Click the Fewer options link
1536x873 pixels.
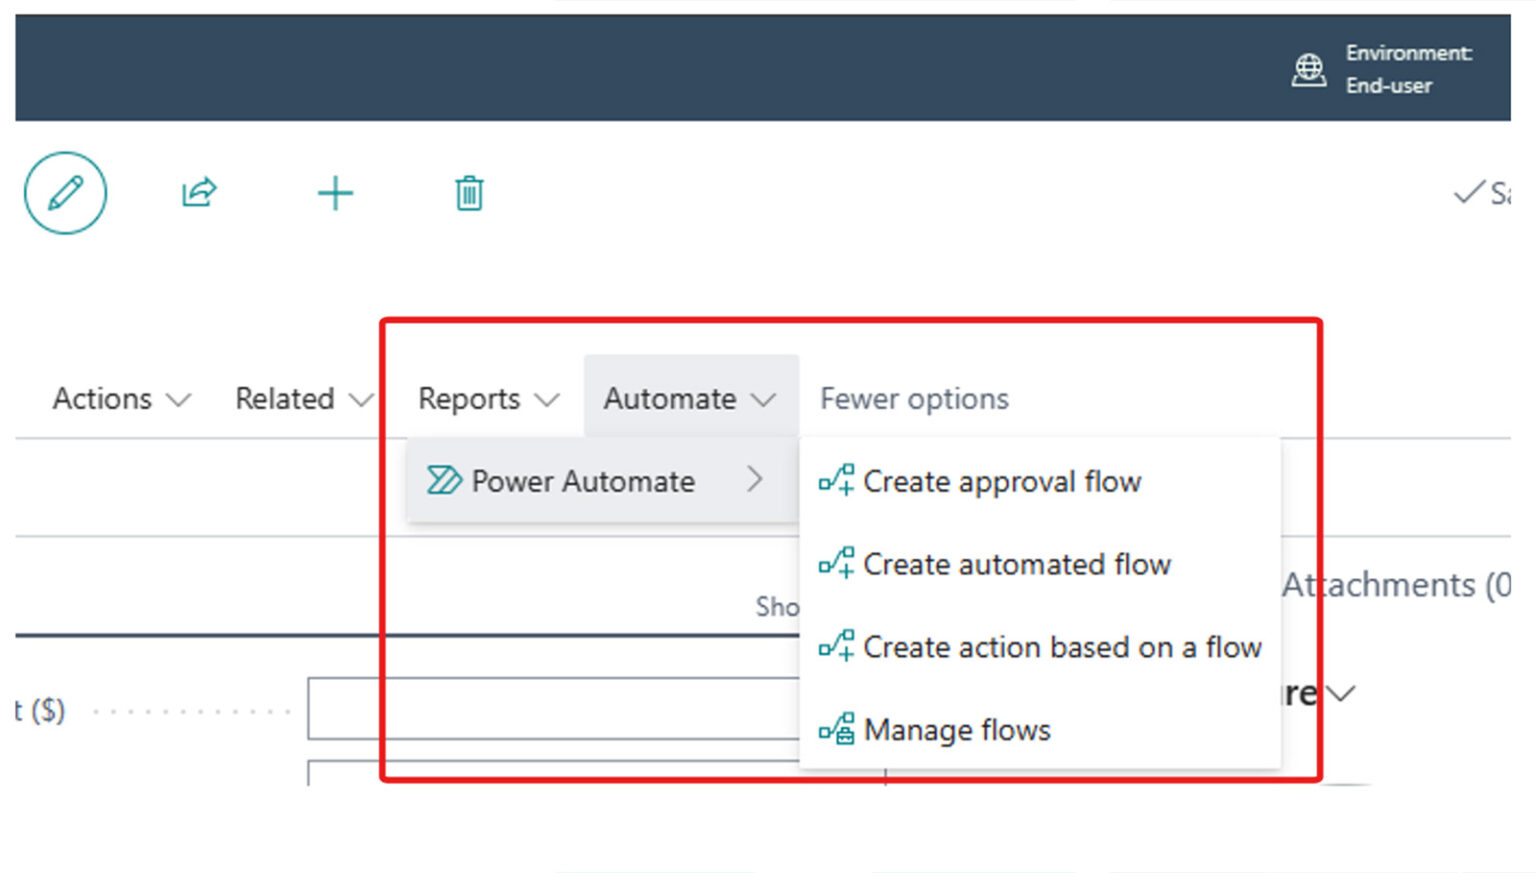[x=913, y=398]
